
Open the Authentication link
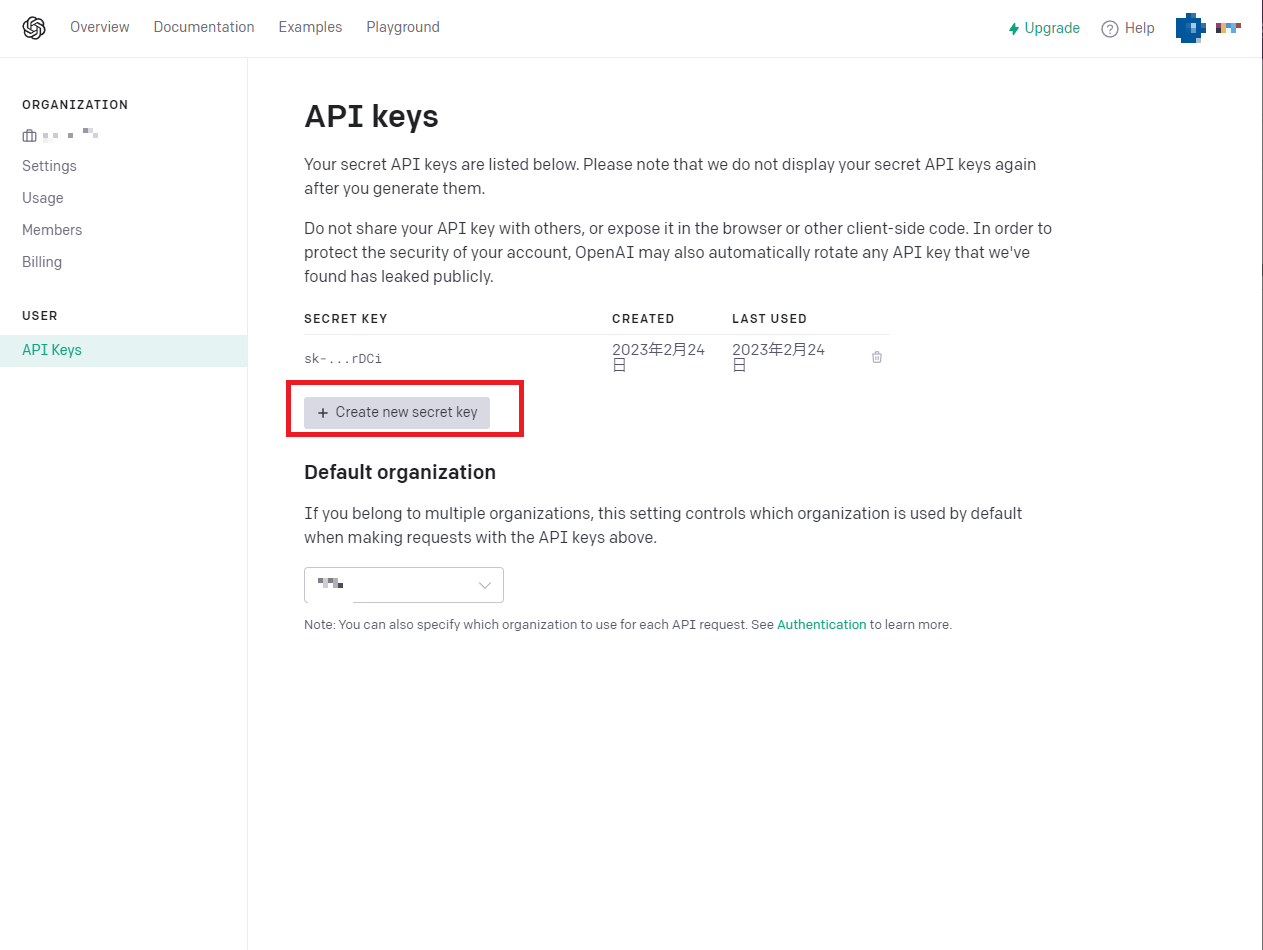click(821, 624)
